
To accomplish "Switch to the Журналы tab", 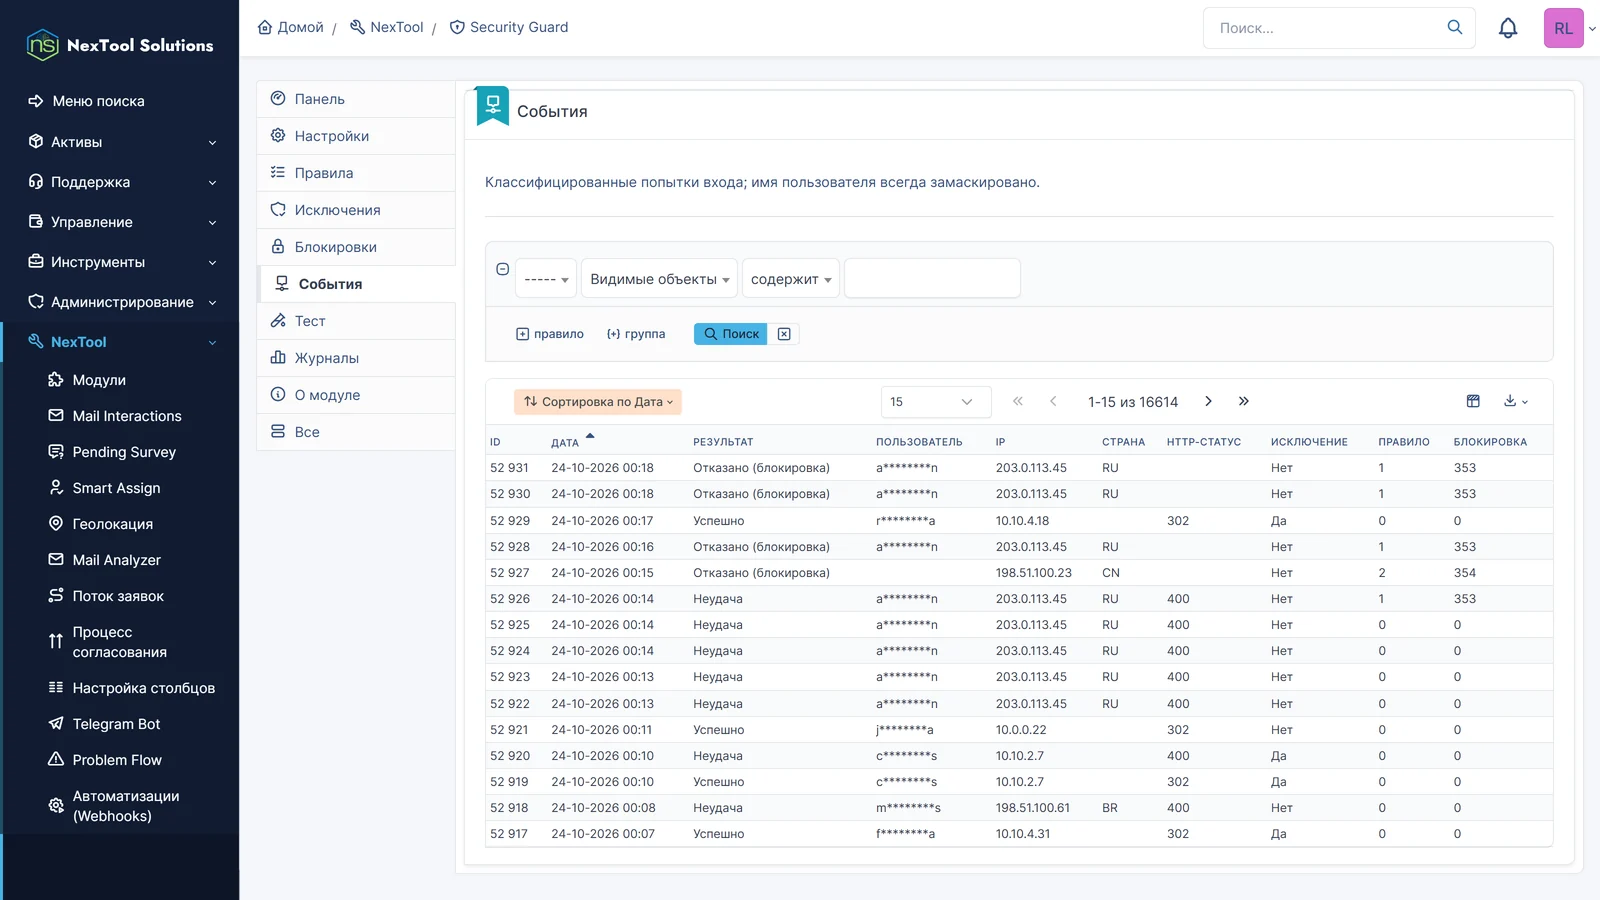I will 356,358.
